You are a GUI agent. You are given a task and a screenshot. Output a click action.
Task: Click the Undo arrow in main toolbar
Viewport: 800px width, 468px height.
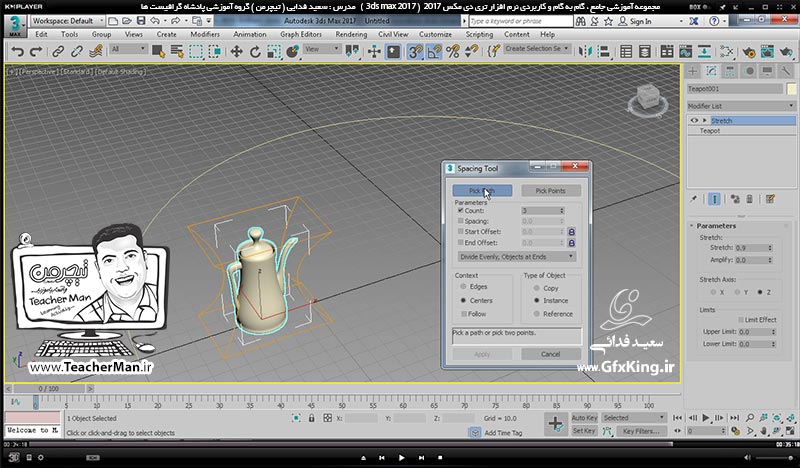pos(18,52)
